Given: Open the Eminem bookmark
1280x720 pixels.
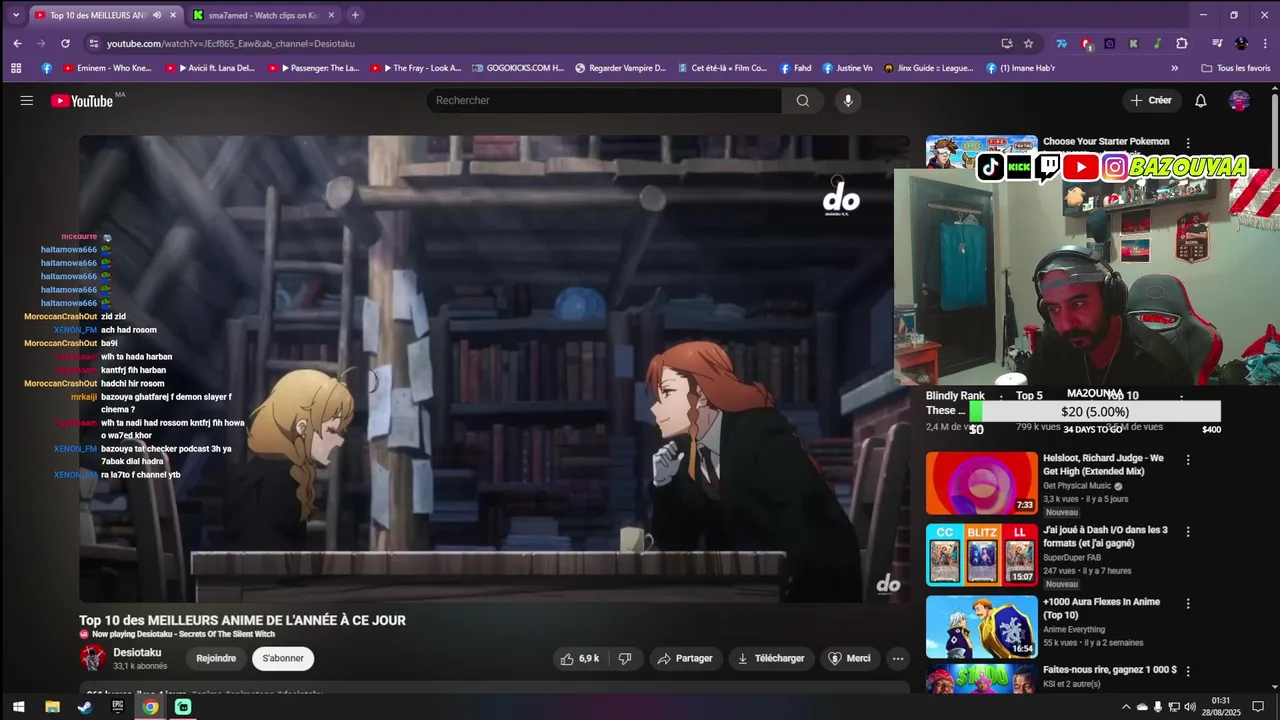Looking at the screenshot, I should tap(107, 68).
